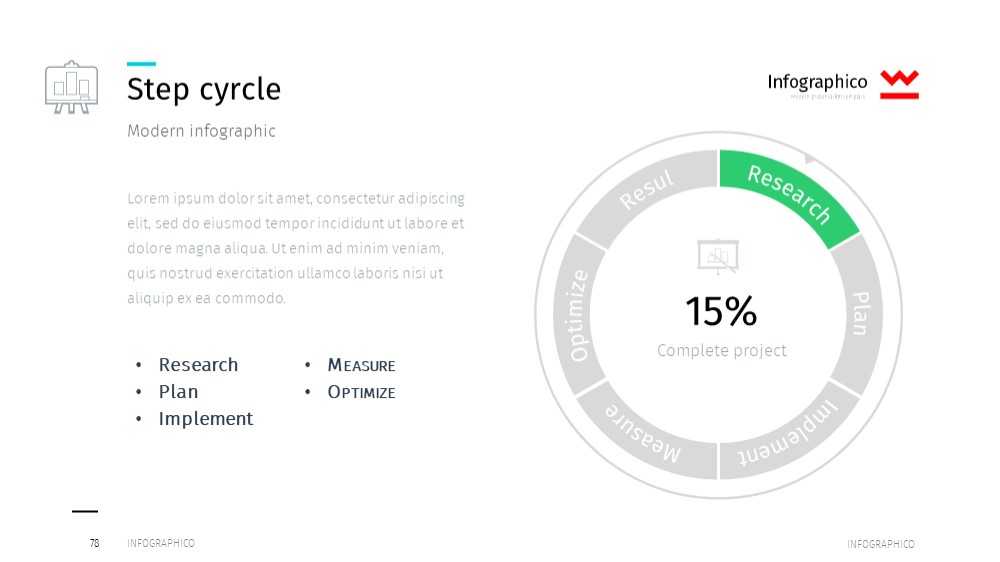Screen dimensions: 1000x562
Task: Select the slide number 78
Action: 94,544
